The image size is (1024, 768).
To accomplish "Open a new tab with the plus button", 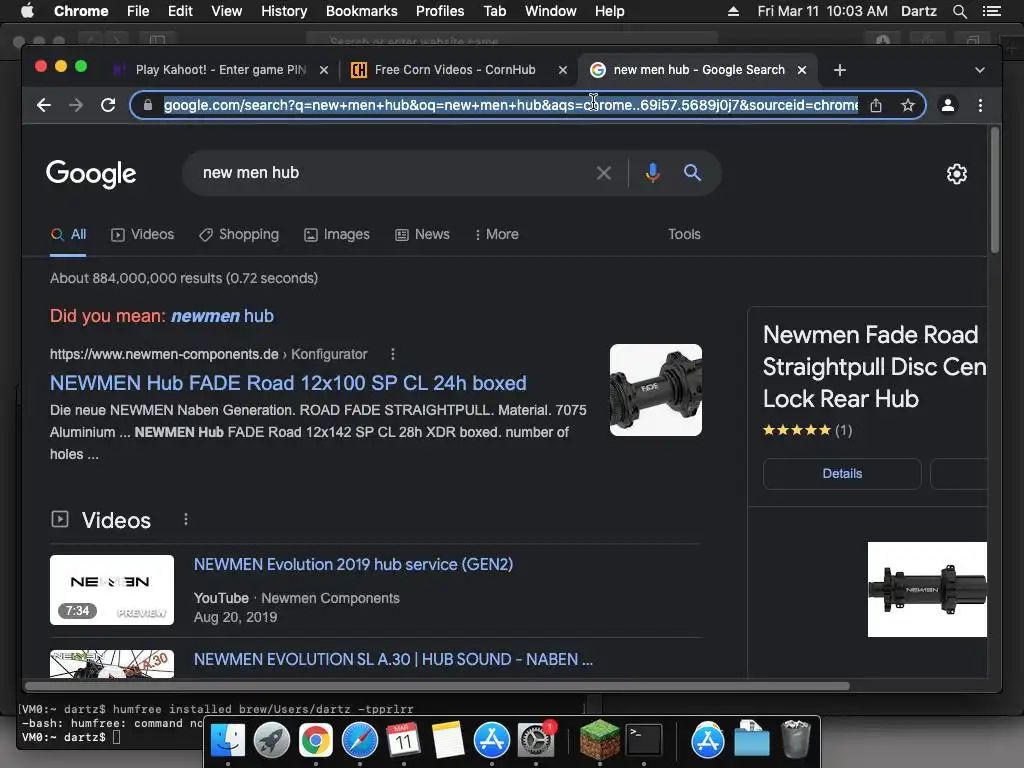I will [x=840, y=70].
